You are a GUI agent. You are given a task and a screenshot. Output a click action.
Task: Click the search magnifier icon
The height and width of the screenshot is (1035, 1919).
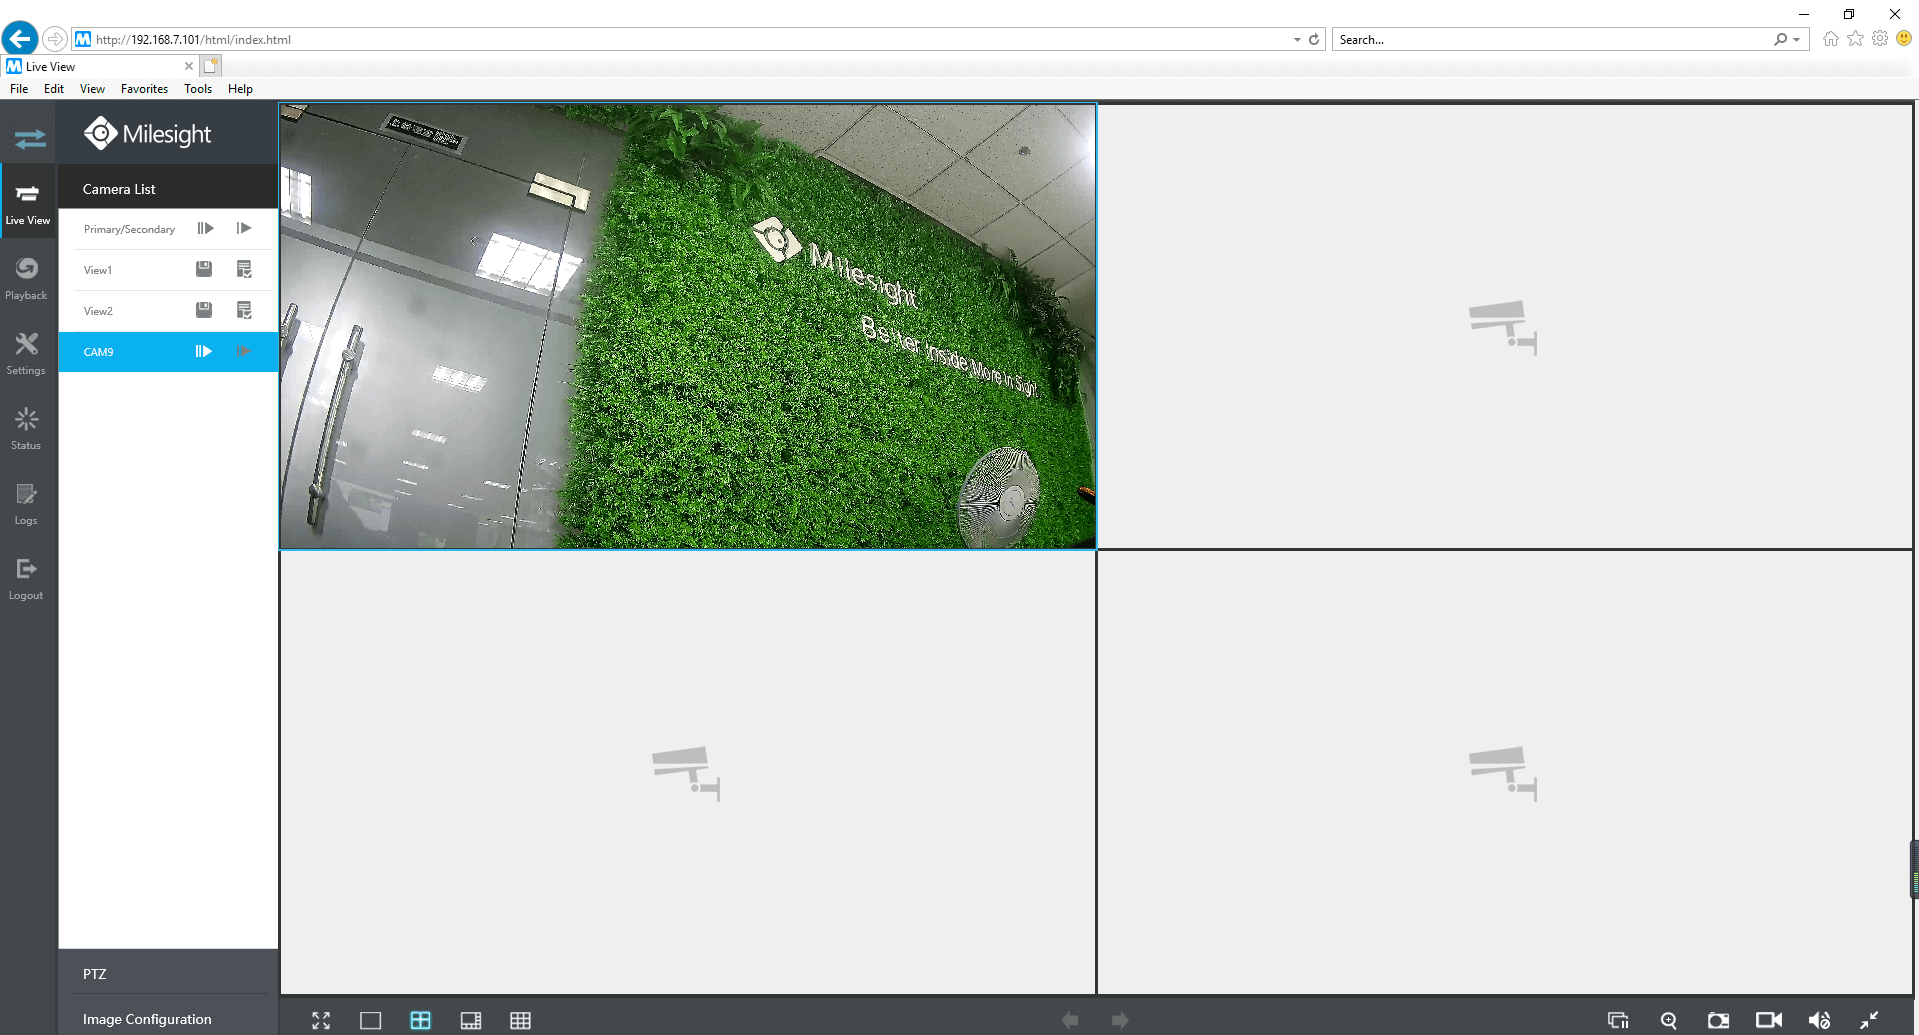click(1781, 40)
